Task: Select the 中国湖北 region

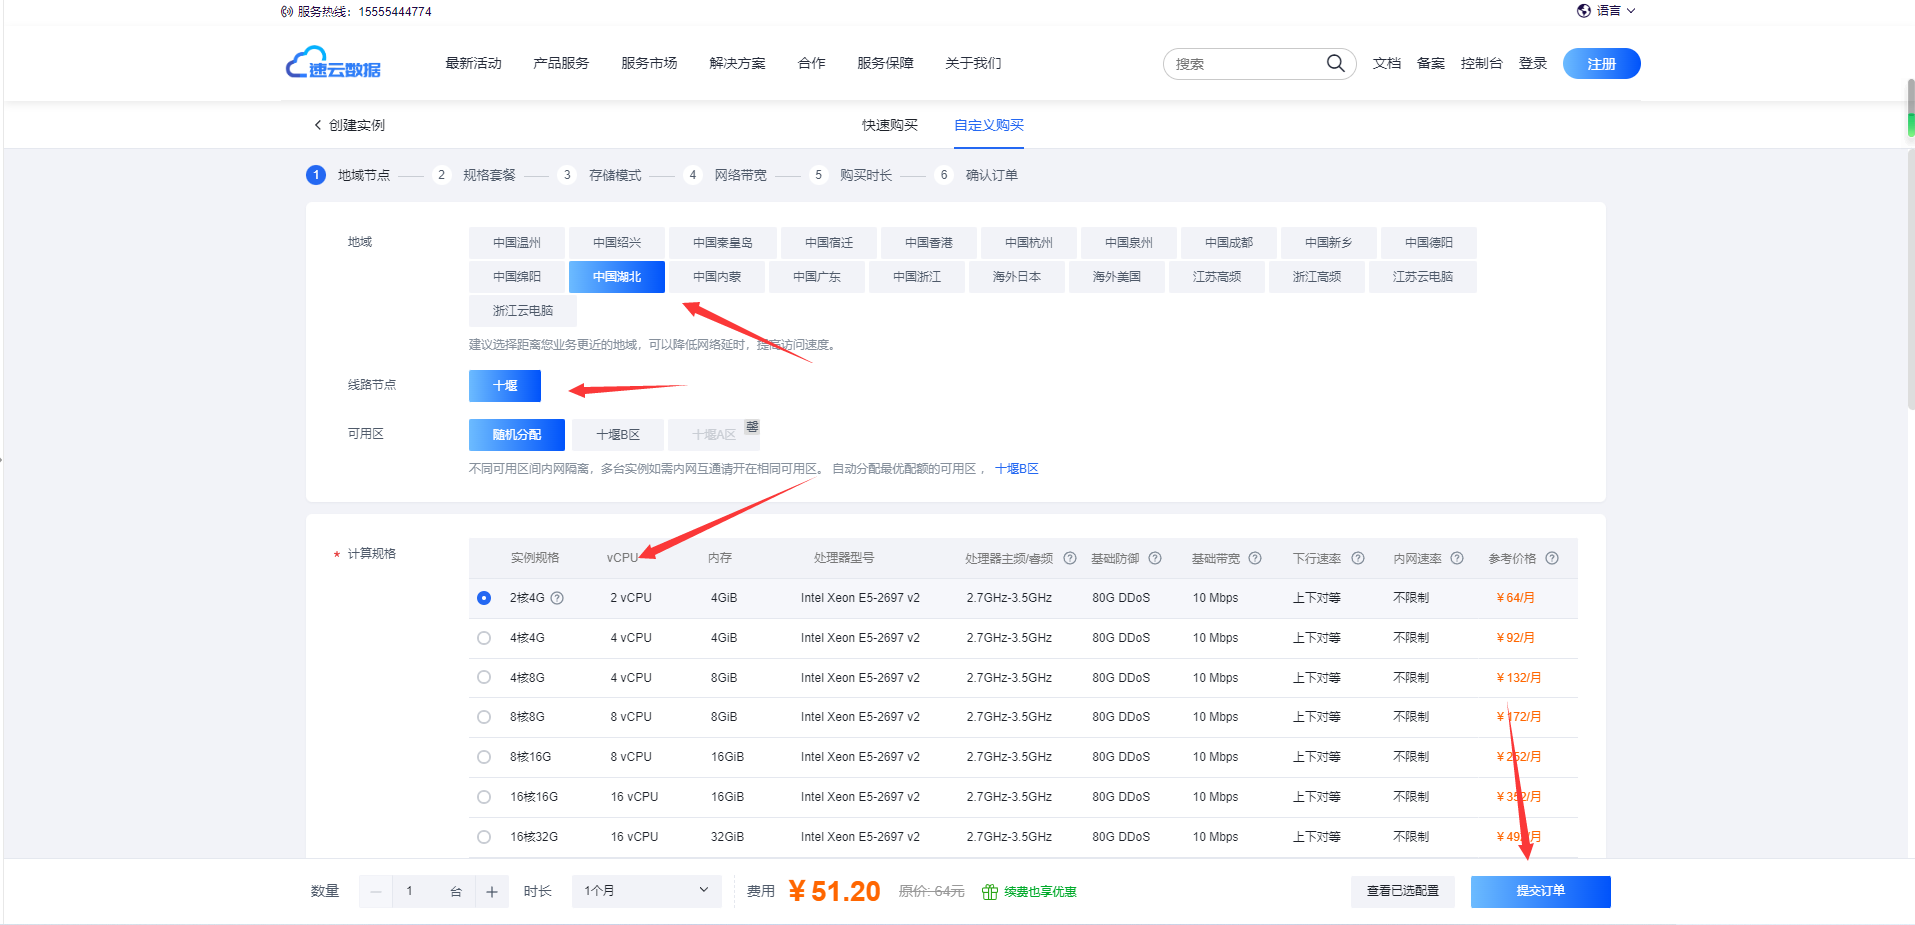Action: tap(617, 277)
